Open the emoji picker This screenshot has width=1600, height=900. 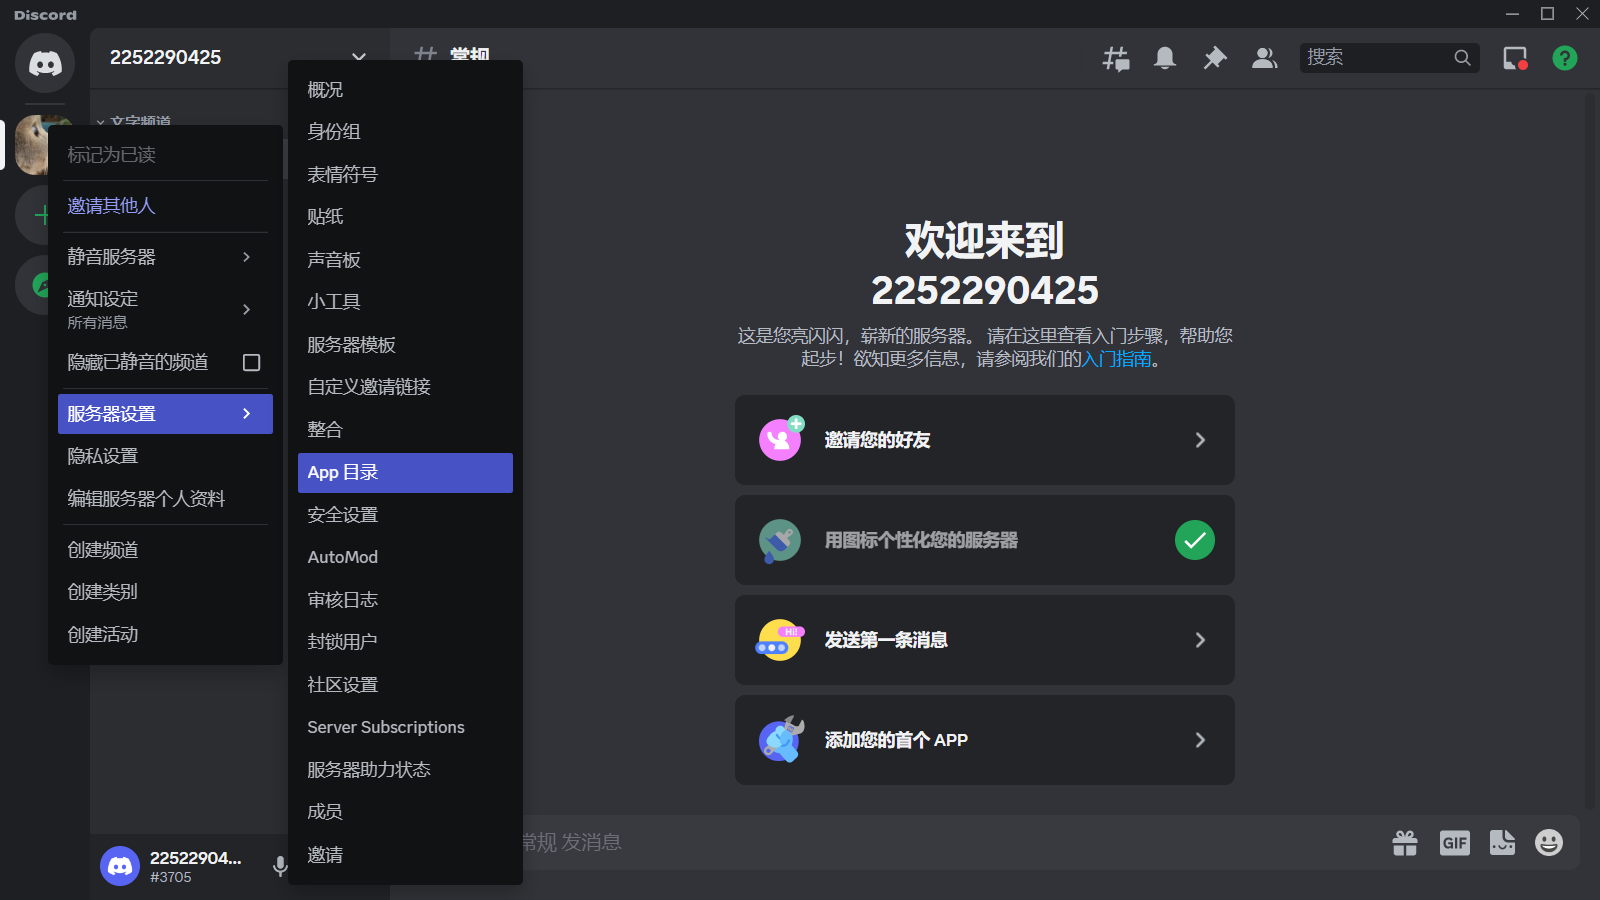point(1549,843)
